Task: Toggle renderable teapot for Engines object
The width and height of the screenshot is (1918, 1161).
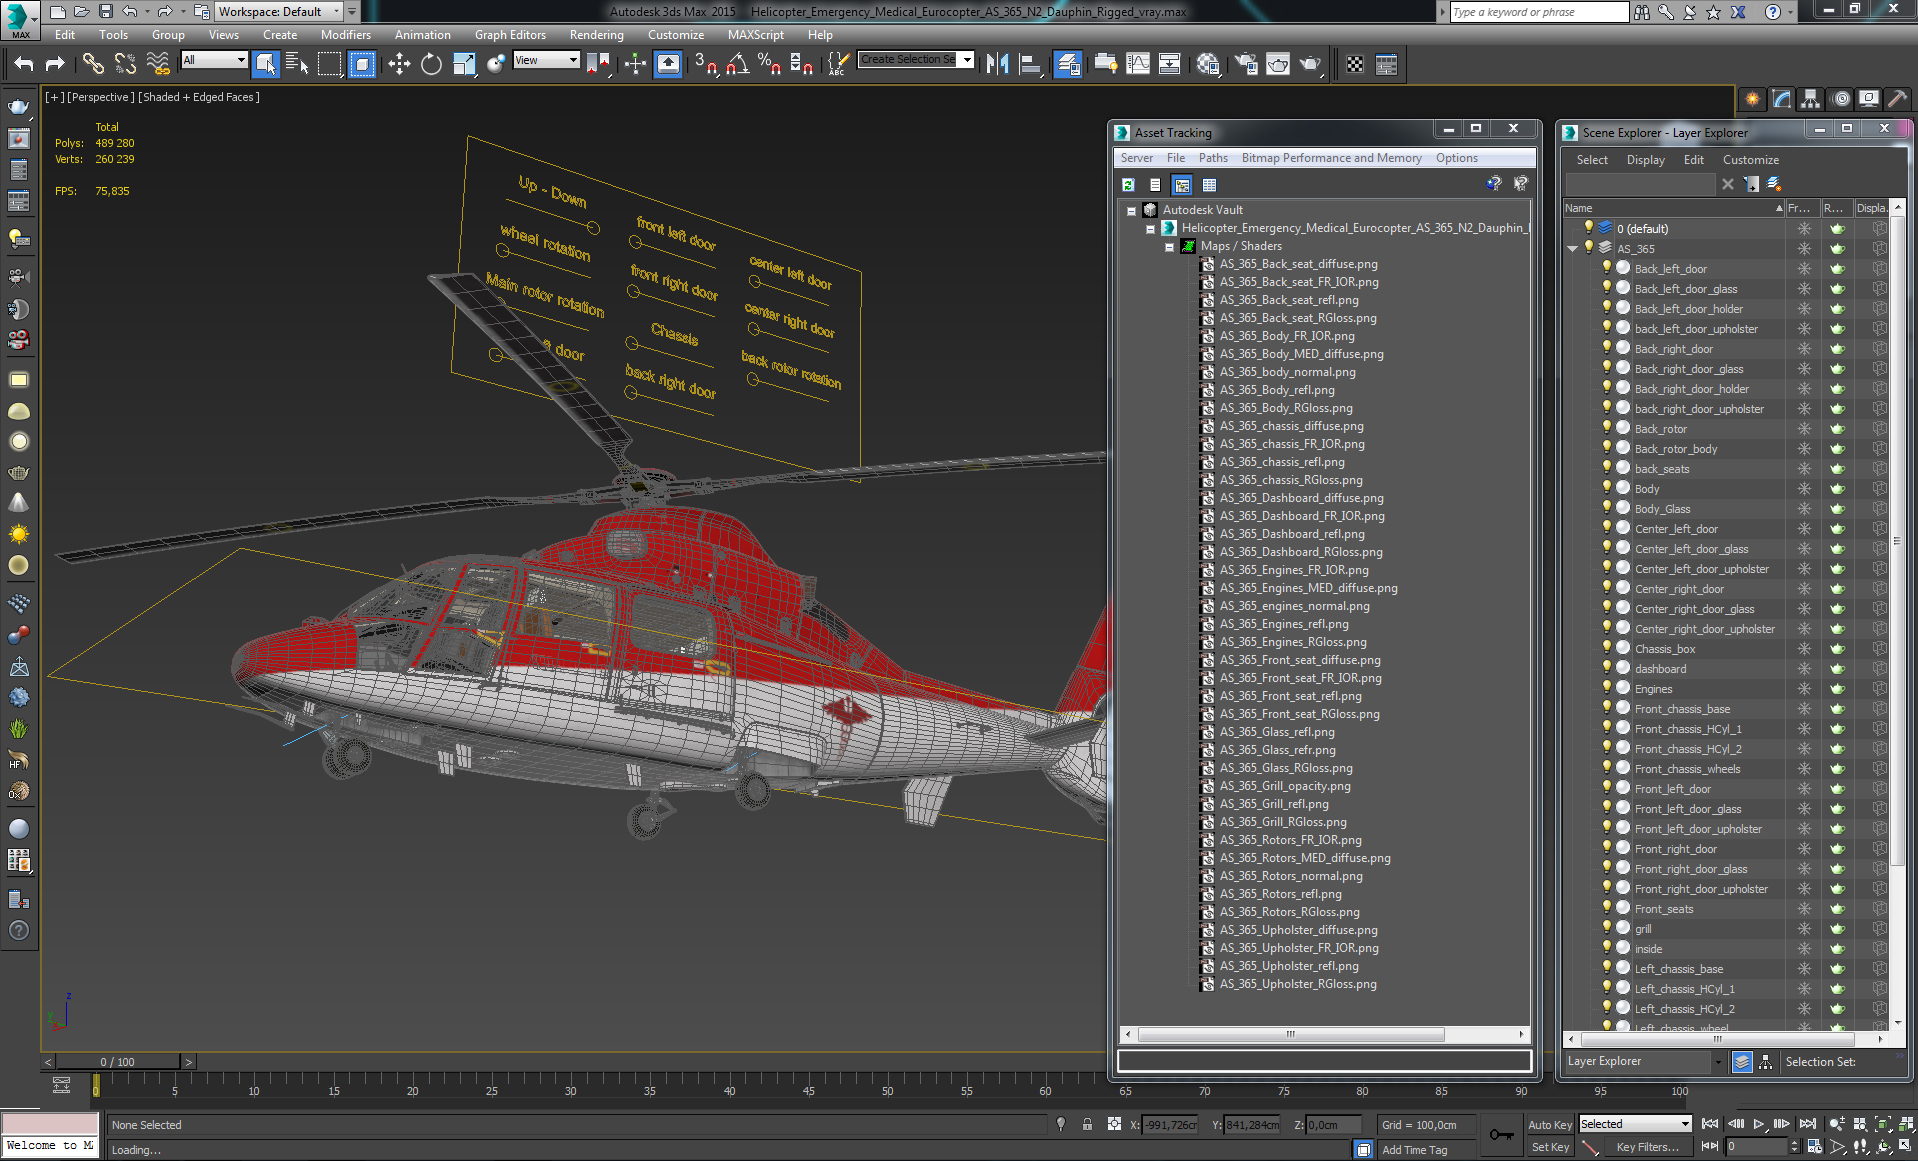Action: pos(1837,689)
